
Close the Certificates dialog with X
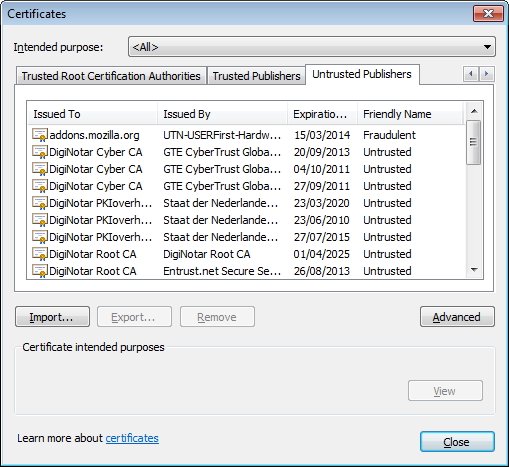point(488,14)
